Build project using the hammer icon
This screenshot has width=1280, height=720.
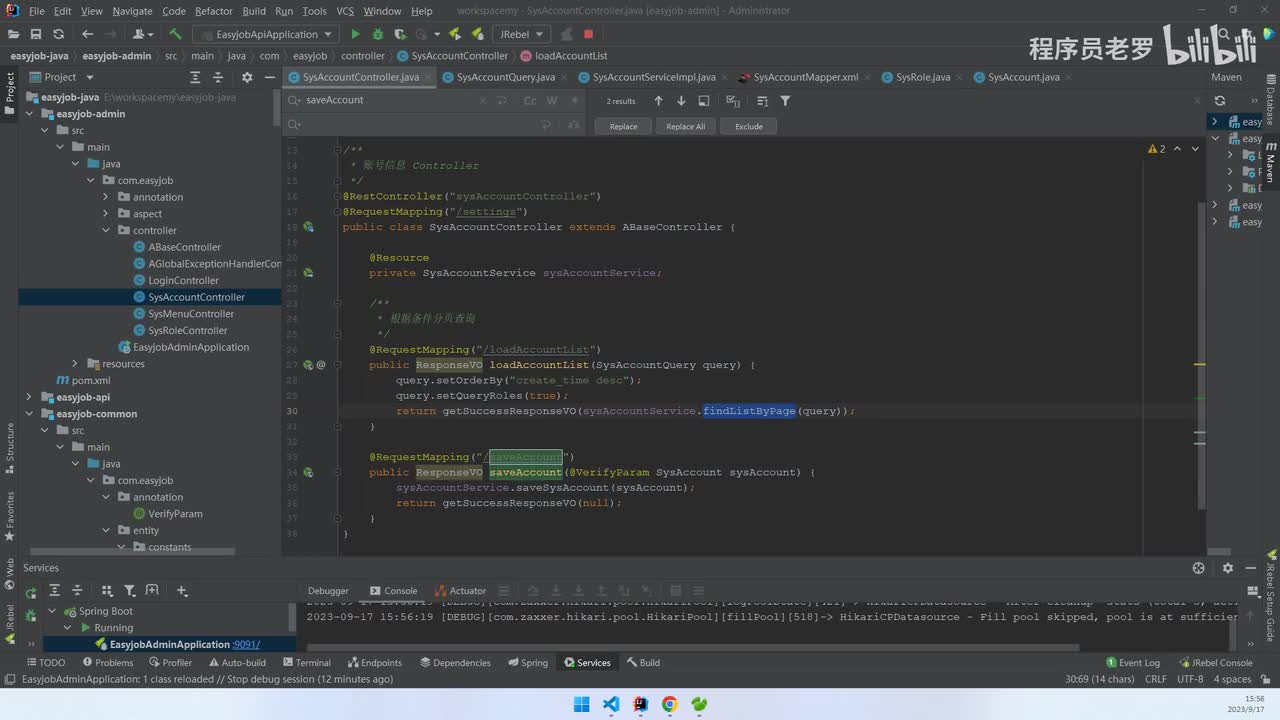(x=175, y=34)
